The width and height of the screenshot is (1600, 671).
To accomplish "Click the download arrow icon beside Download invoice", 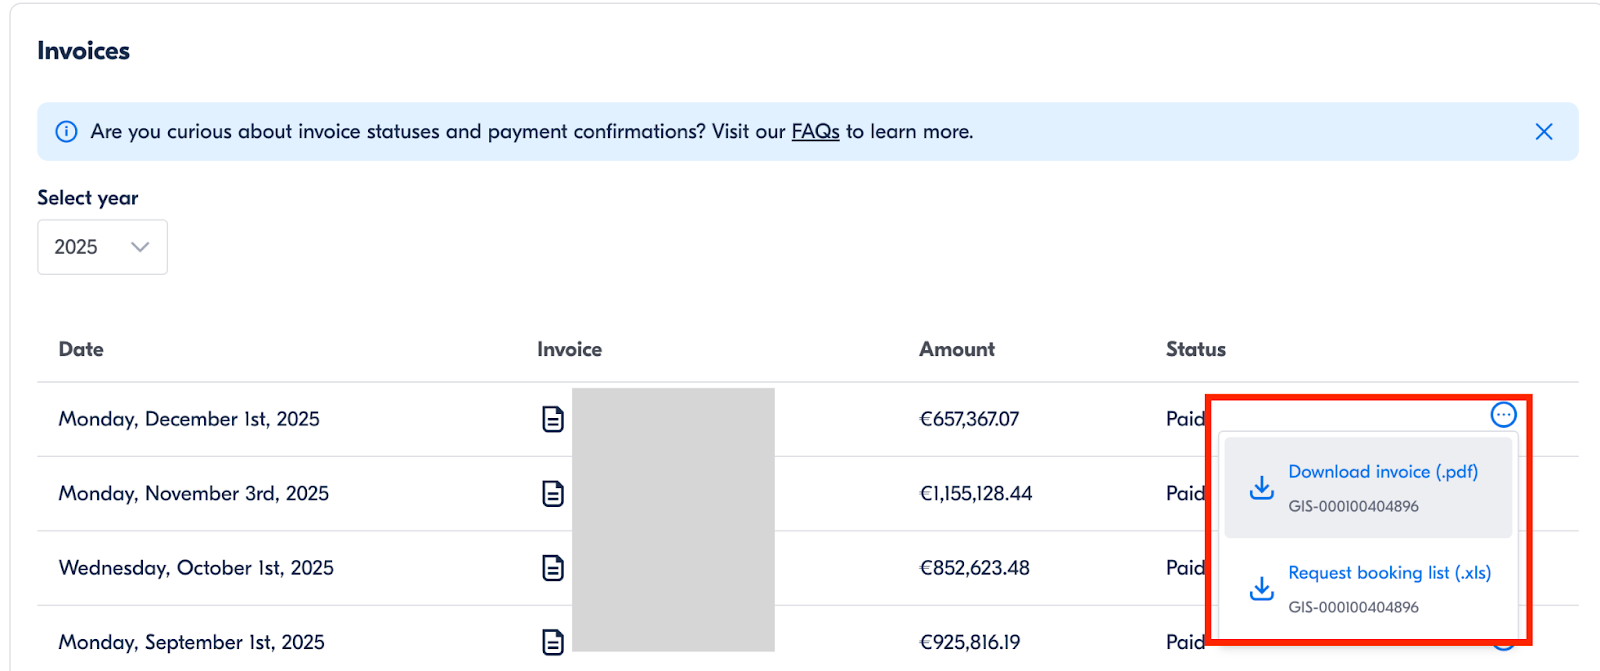I will pyautogui.click(x=1262, y=488).
